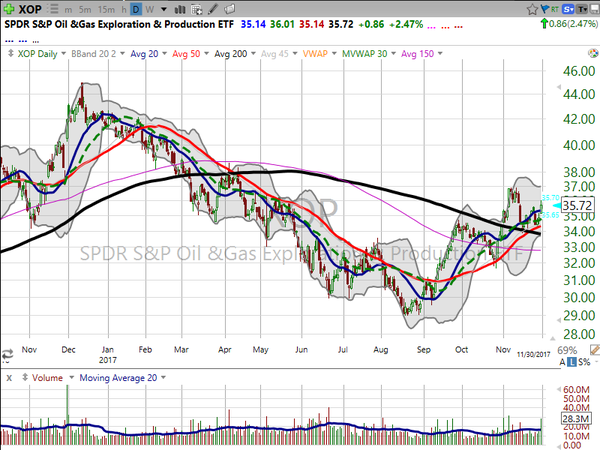
Task: Click the green plus add-chart icon
Action: point(8,9)
